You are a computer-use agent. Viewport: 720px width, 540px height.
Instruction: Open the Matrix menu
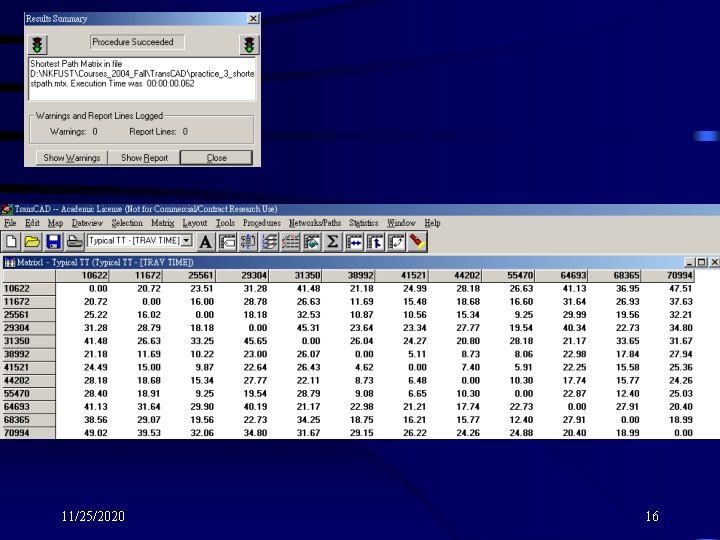tap(163, 223)
